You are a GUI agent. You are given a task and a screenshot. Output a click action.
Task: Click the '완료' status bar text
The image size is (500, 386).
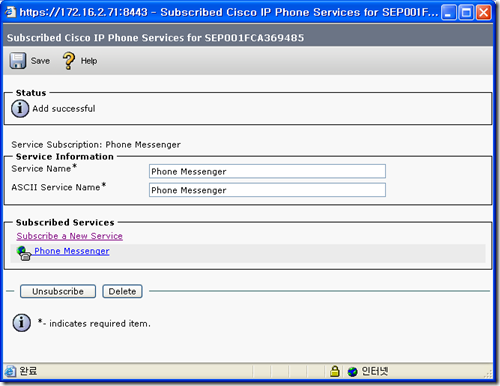28,371
